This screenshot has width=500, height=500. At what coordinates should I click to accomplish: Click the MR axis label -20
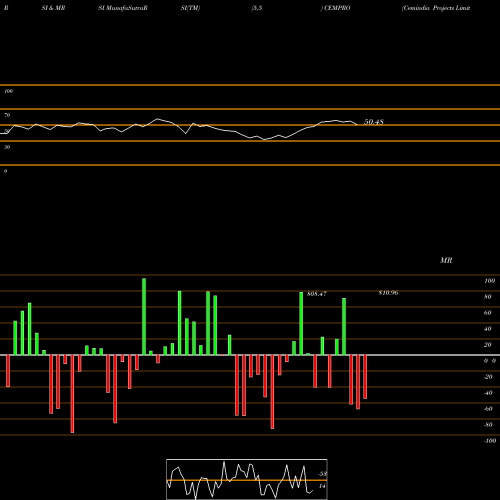click(488, 377)
